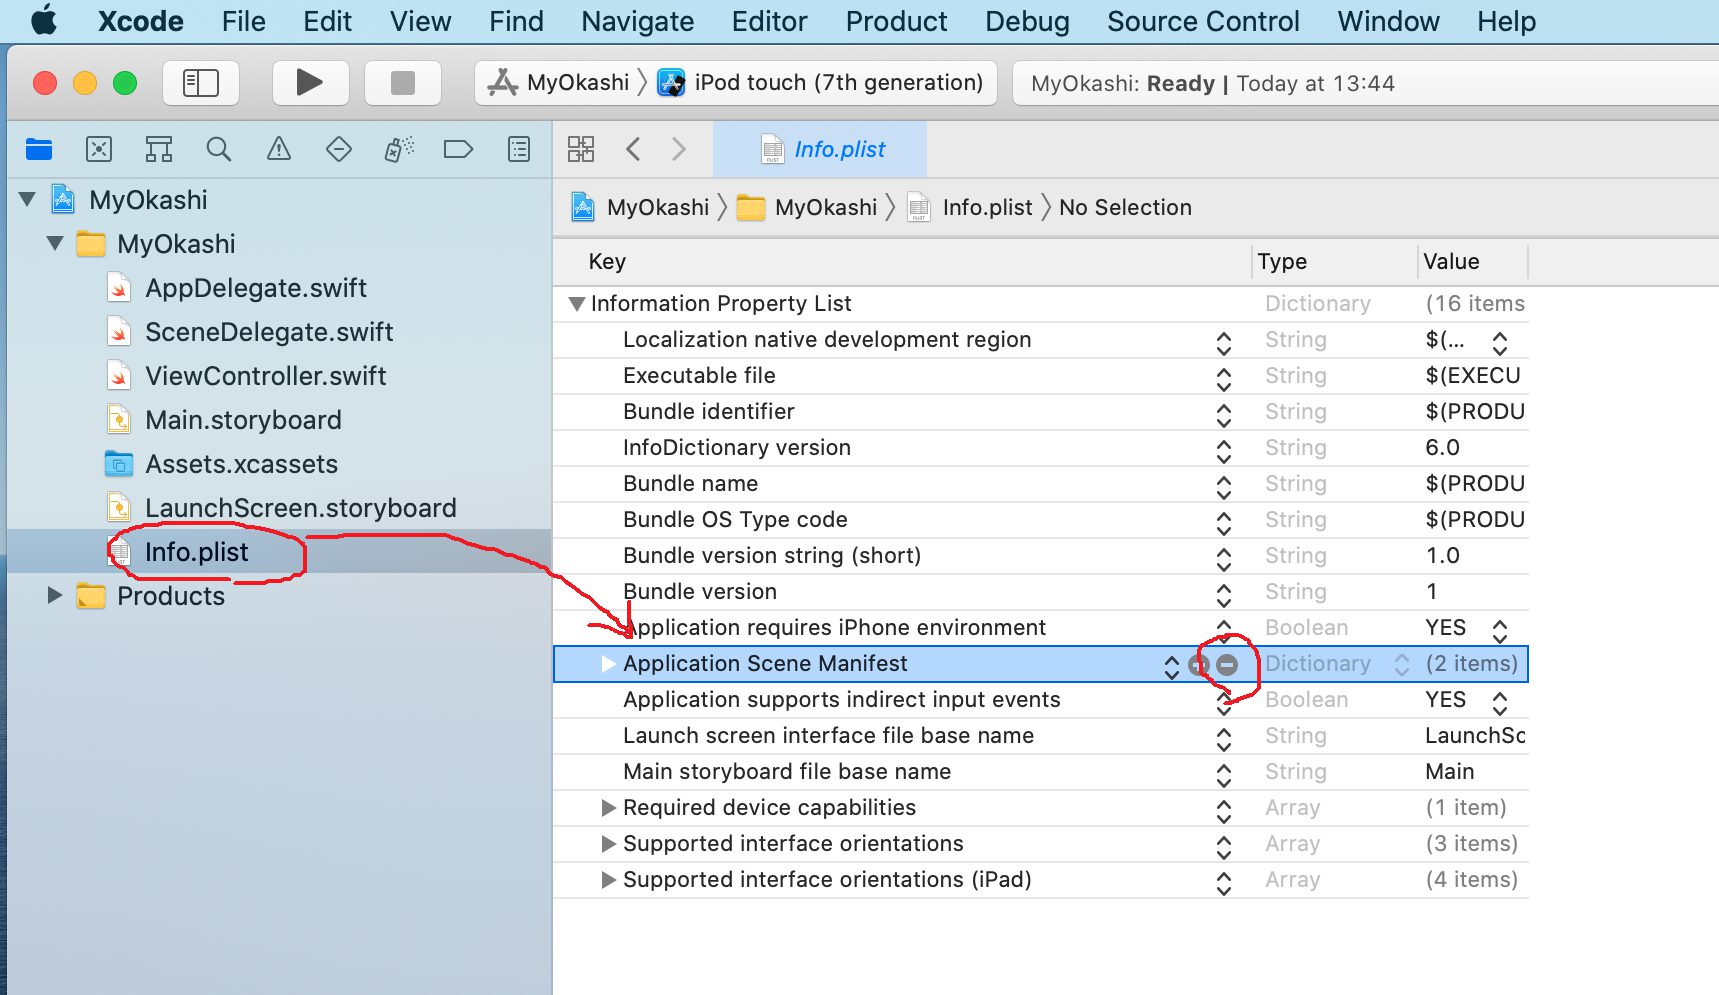
Task: Show the Source Control navigator icon
Action: coord(99,149)
